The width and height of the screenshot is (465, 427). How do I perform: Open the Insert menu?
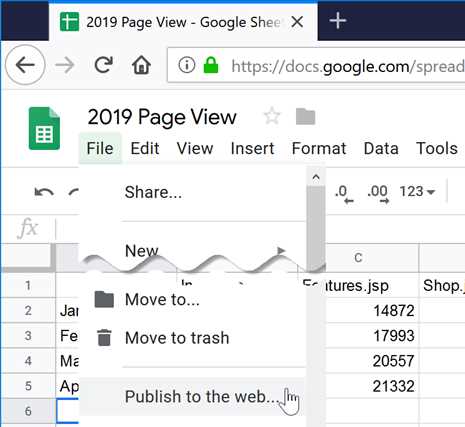252,148
